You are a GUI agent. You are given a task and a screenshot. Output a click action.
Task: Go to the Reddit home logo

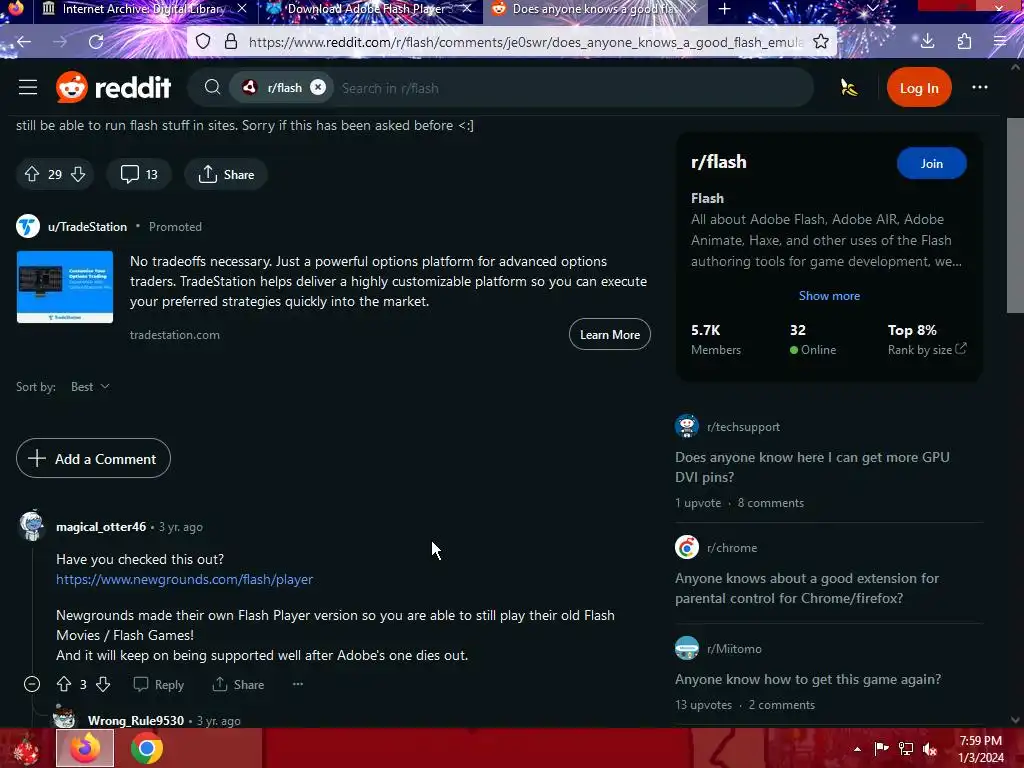point(114,88)
